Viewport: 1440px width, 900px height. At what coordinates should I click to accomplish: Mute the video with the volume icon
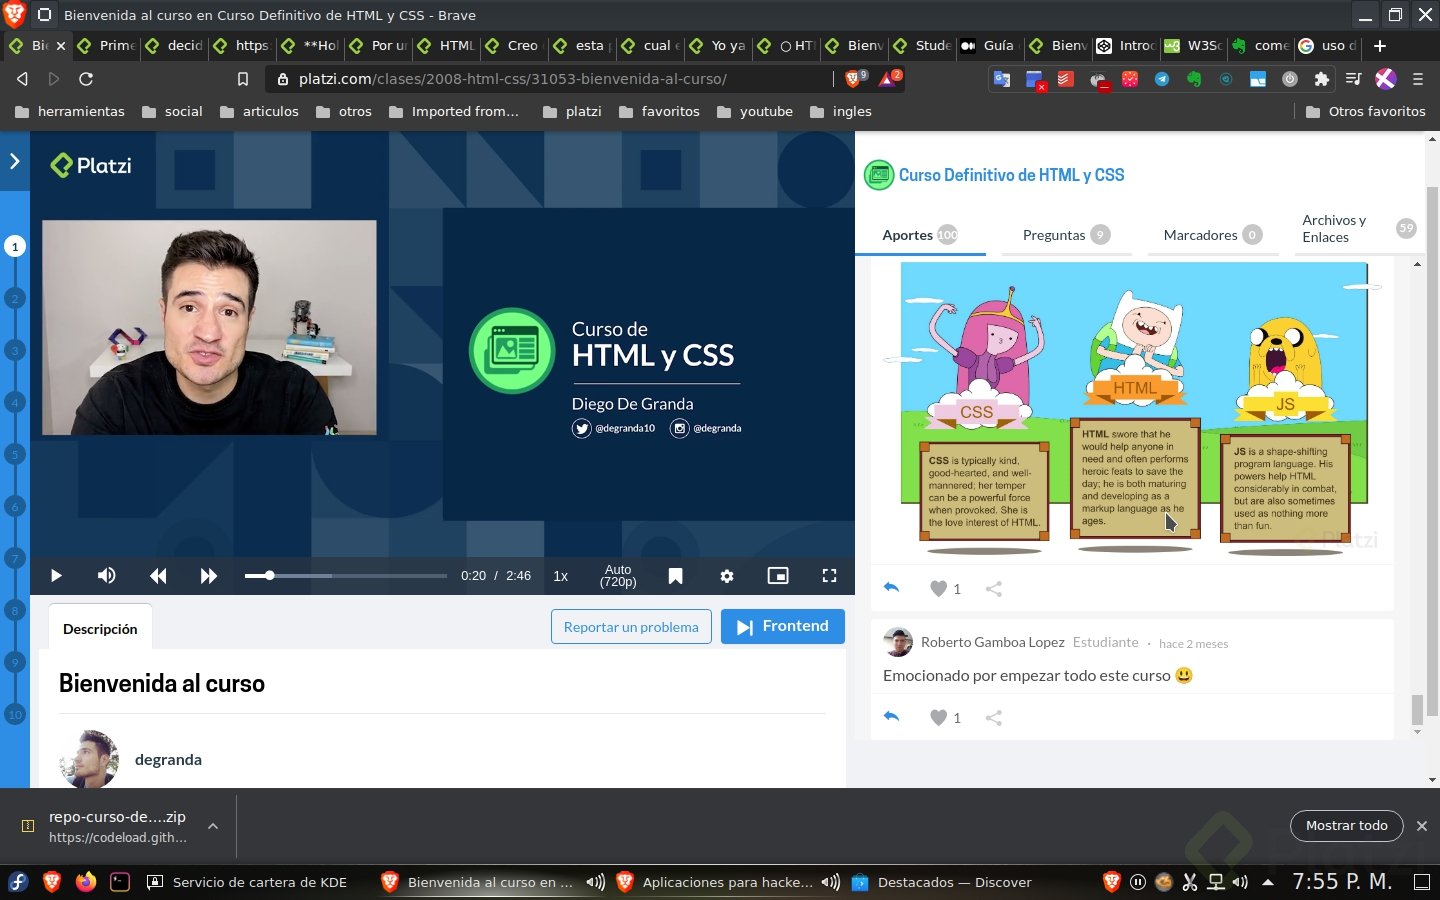[x=106, y=576]
